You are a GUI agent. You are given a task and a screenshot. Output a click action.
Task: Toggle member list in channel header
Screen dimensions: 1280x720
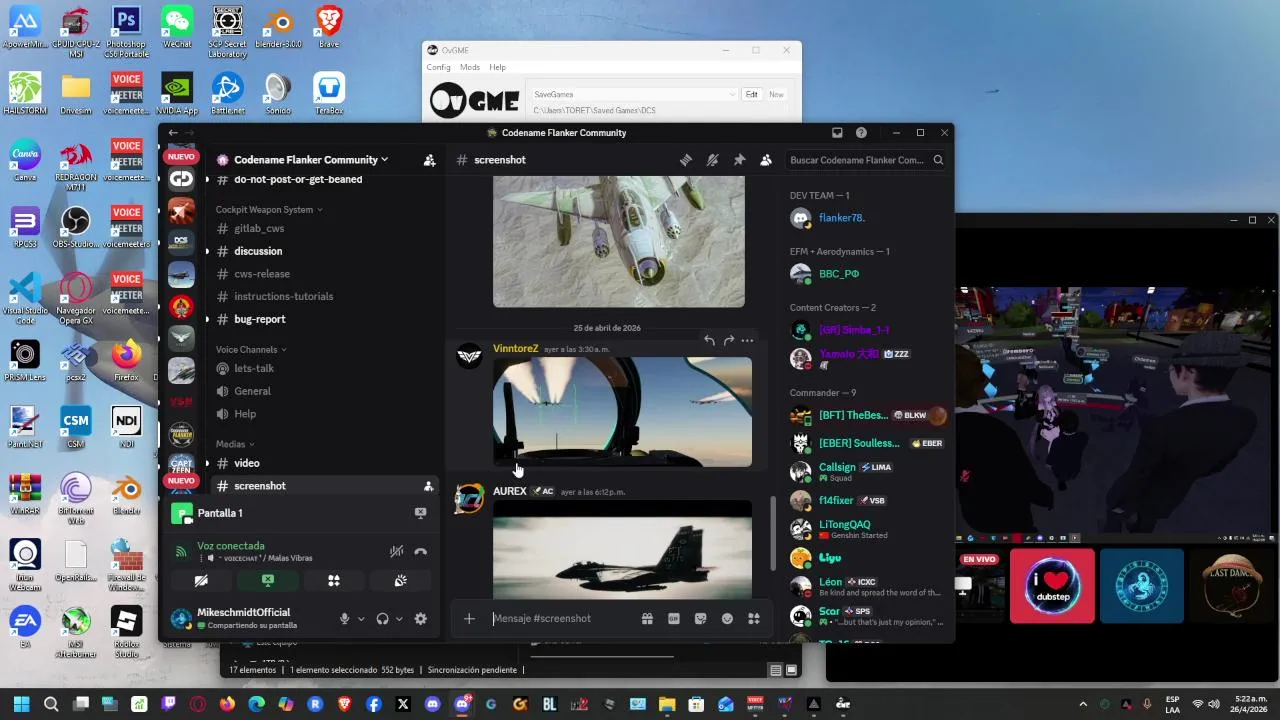coord(766,160)
